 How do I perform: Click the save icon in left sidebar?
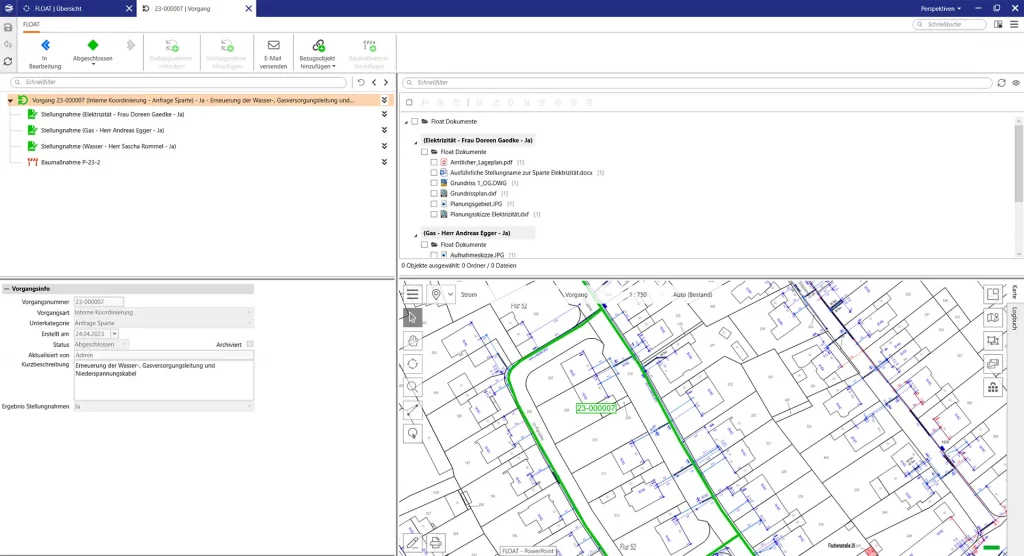click(x=8, y=27)
